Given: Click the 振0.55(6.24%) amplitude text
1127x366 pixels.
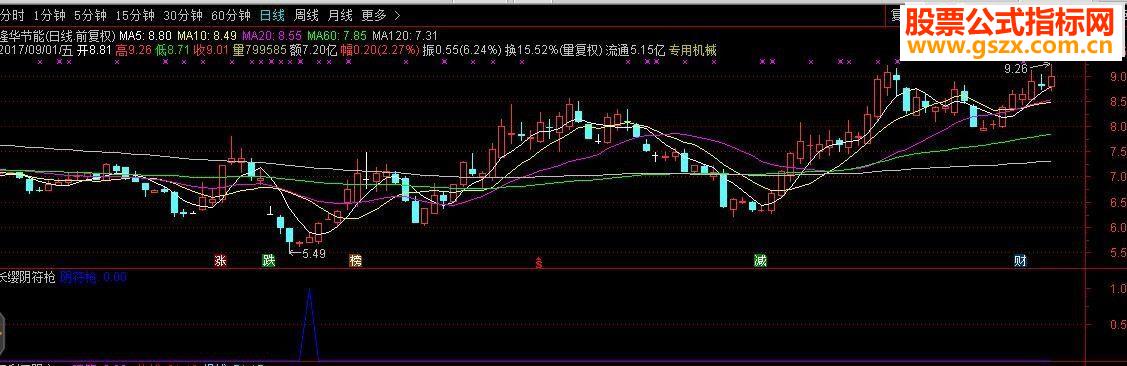Looking at the screenshot, I should pyautogui.click(x=462, y=50).
